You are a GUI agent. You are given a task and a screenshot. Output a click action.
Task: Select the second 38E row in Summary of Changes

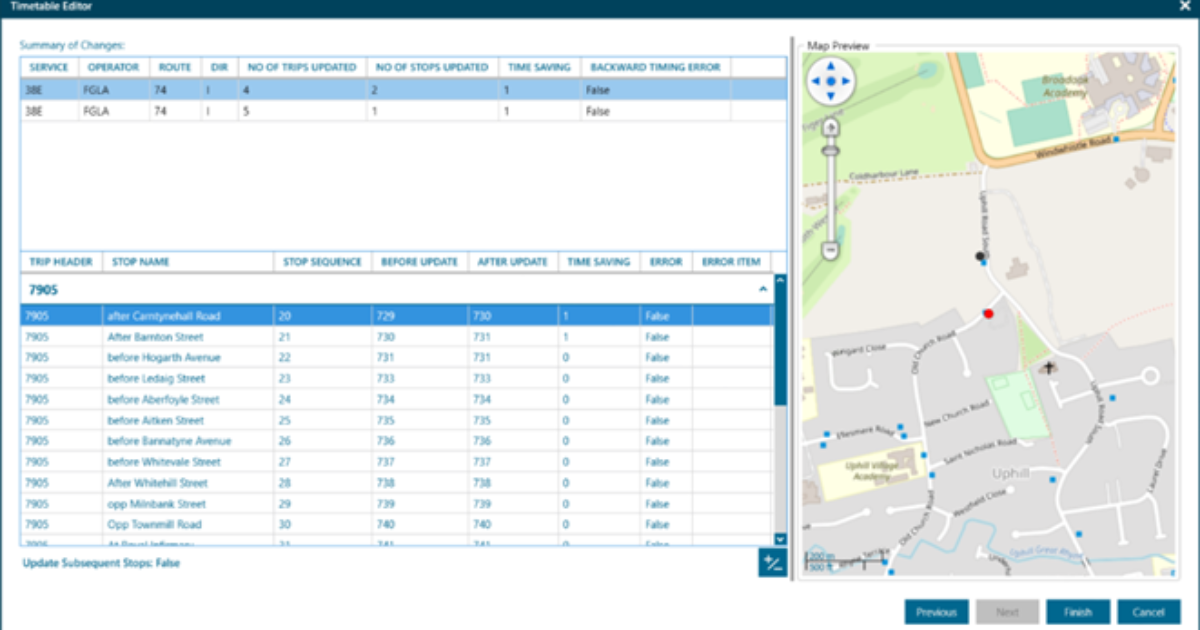click(300, 111)
